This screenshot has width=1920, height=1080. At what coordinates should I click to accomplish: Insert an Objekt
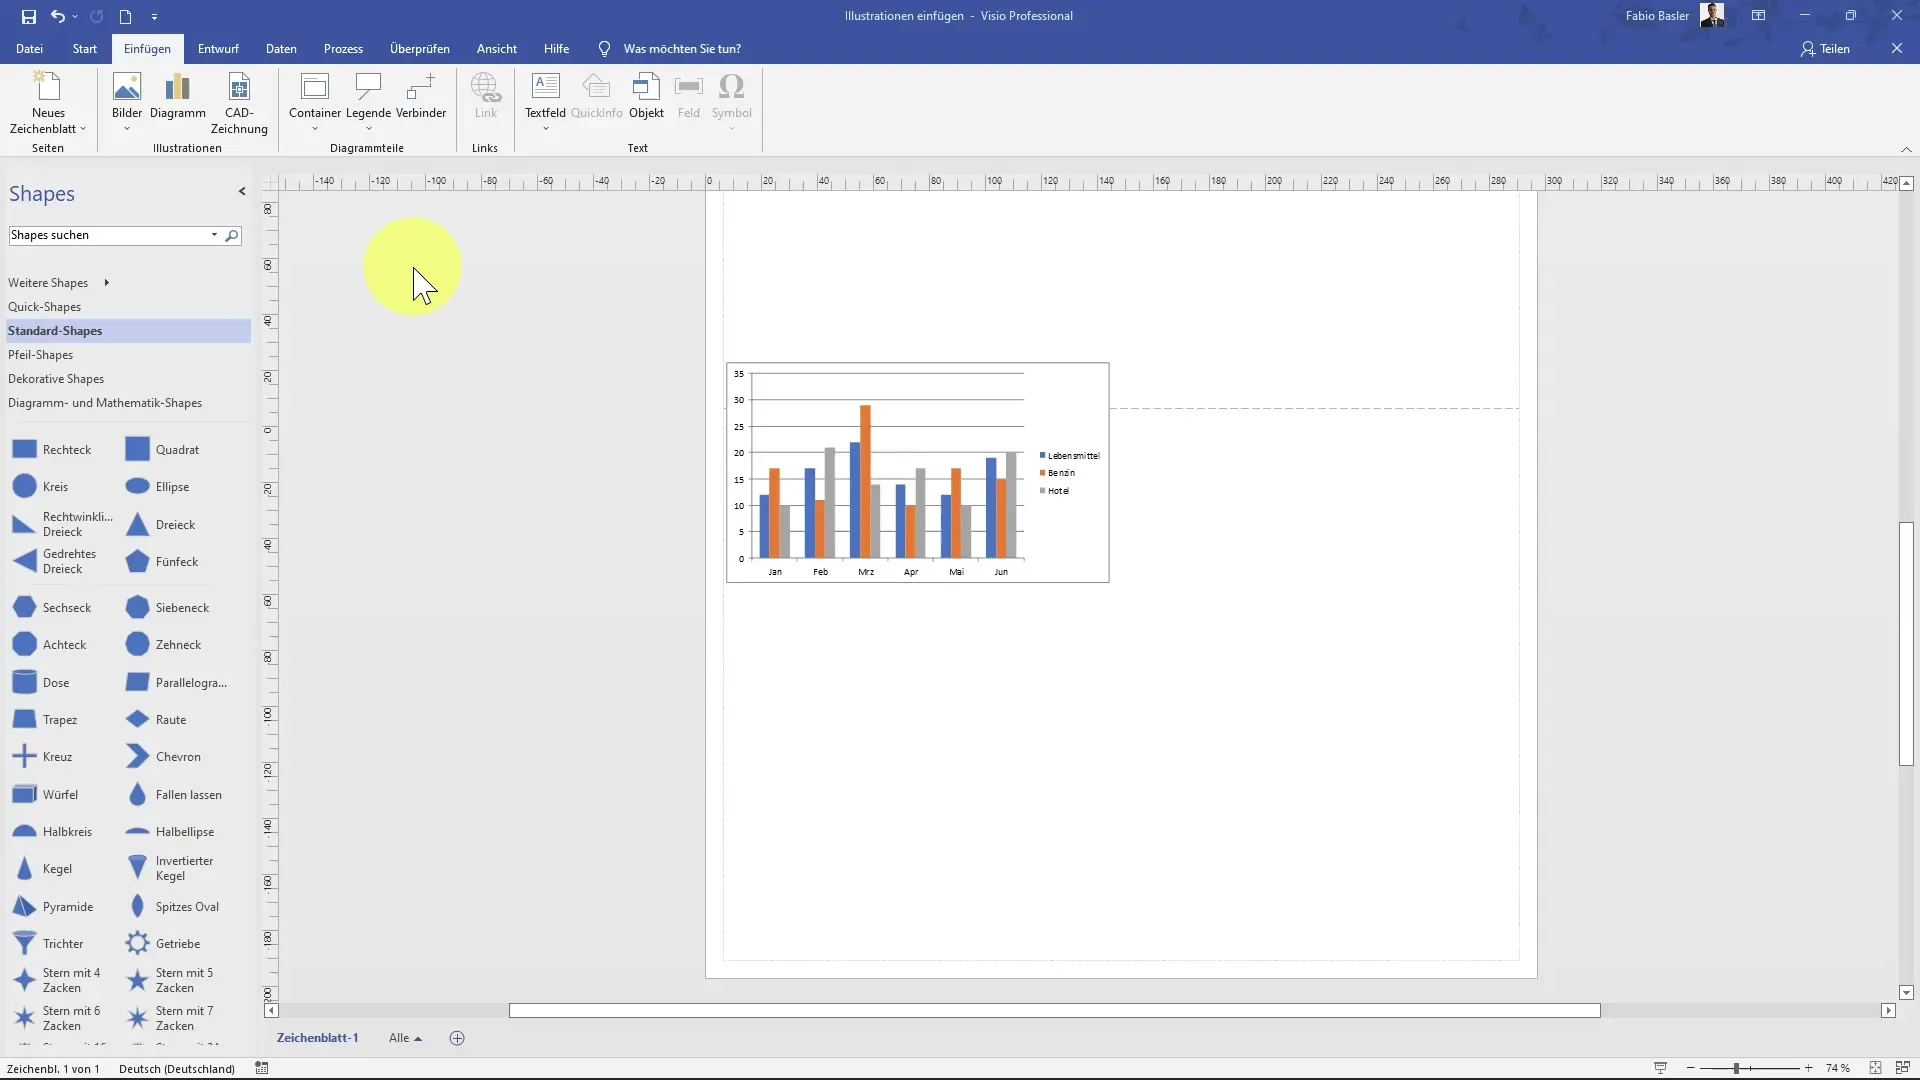[x=646, y=96]
